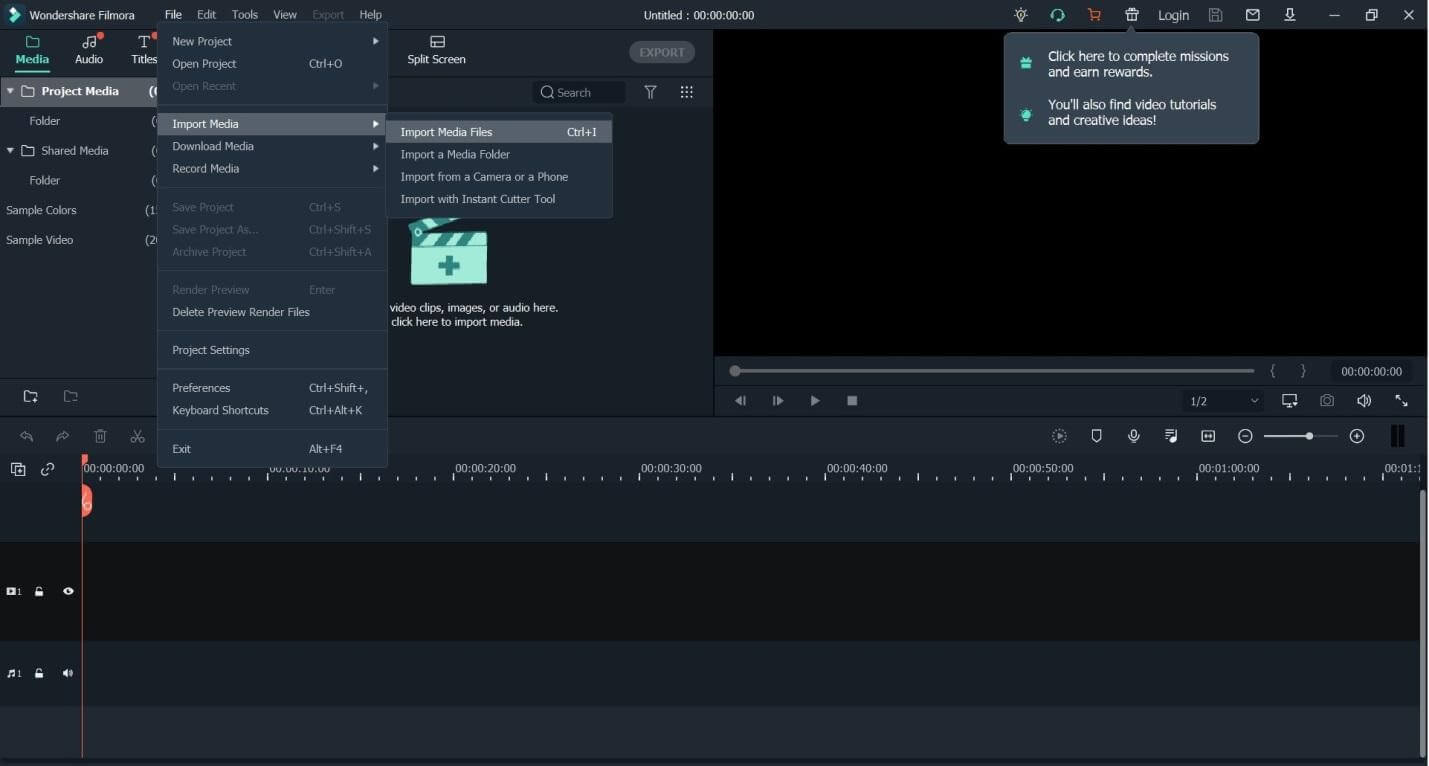The width and height of the screenshot is (1429, 766).
Task: Click the plain folder icon below the media tree
Action: click(x=70, y=397)
